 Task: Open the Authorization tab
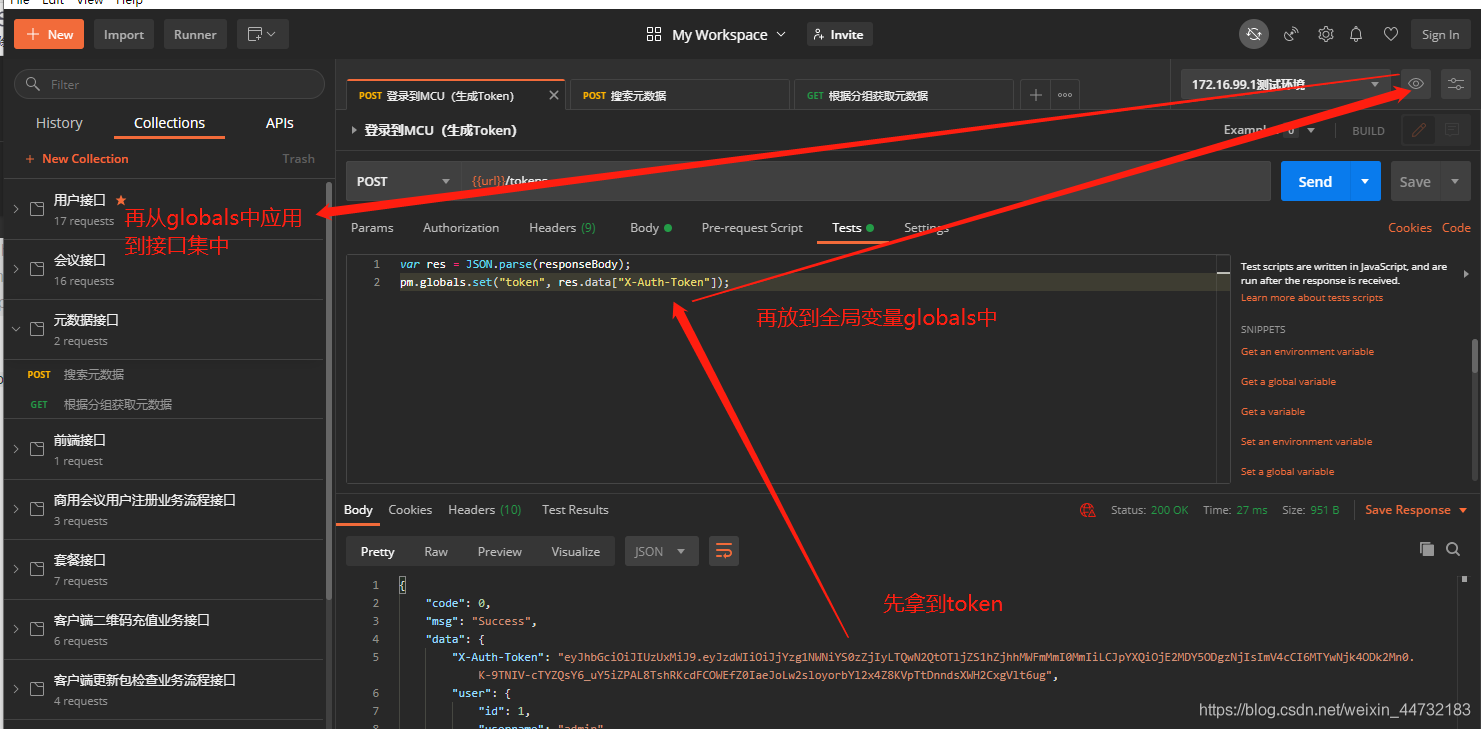[461, 228]
